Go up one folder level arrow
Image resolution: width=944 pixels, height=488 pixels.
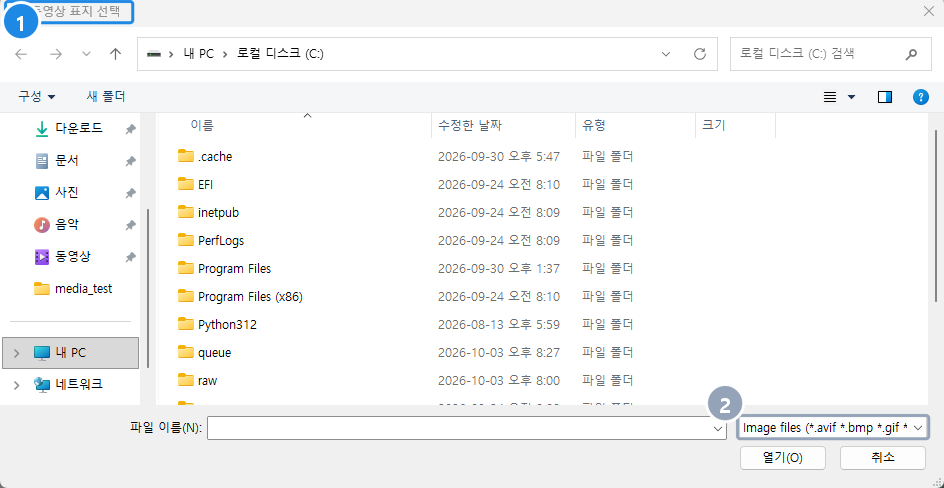pos(116,54)
